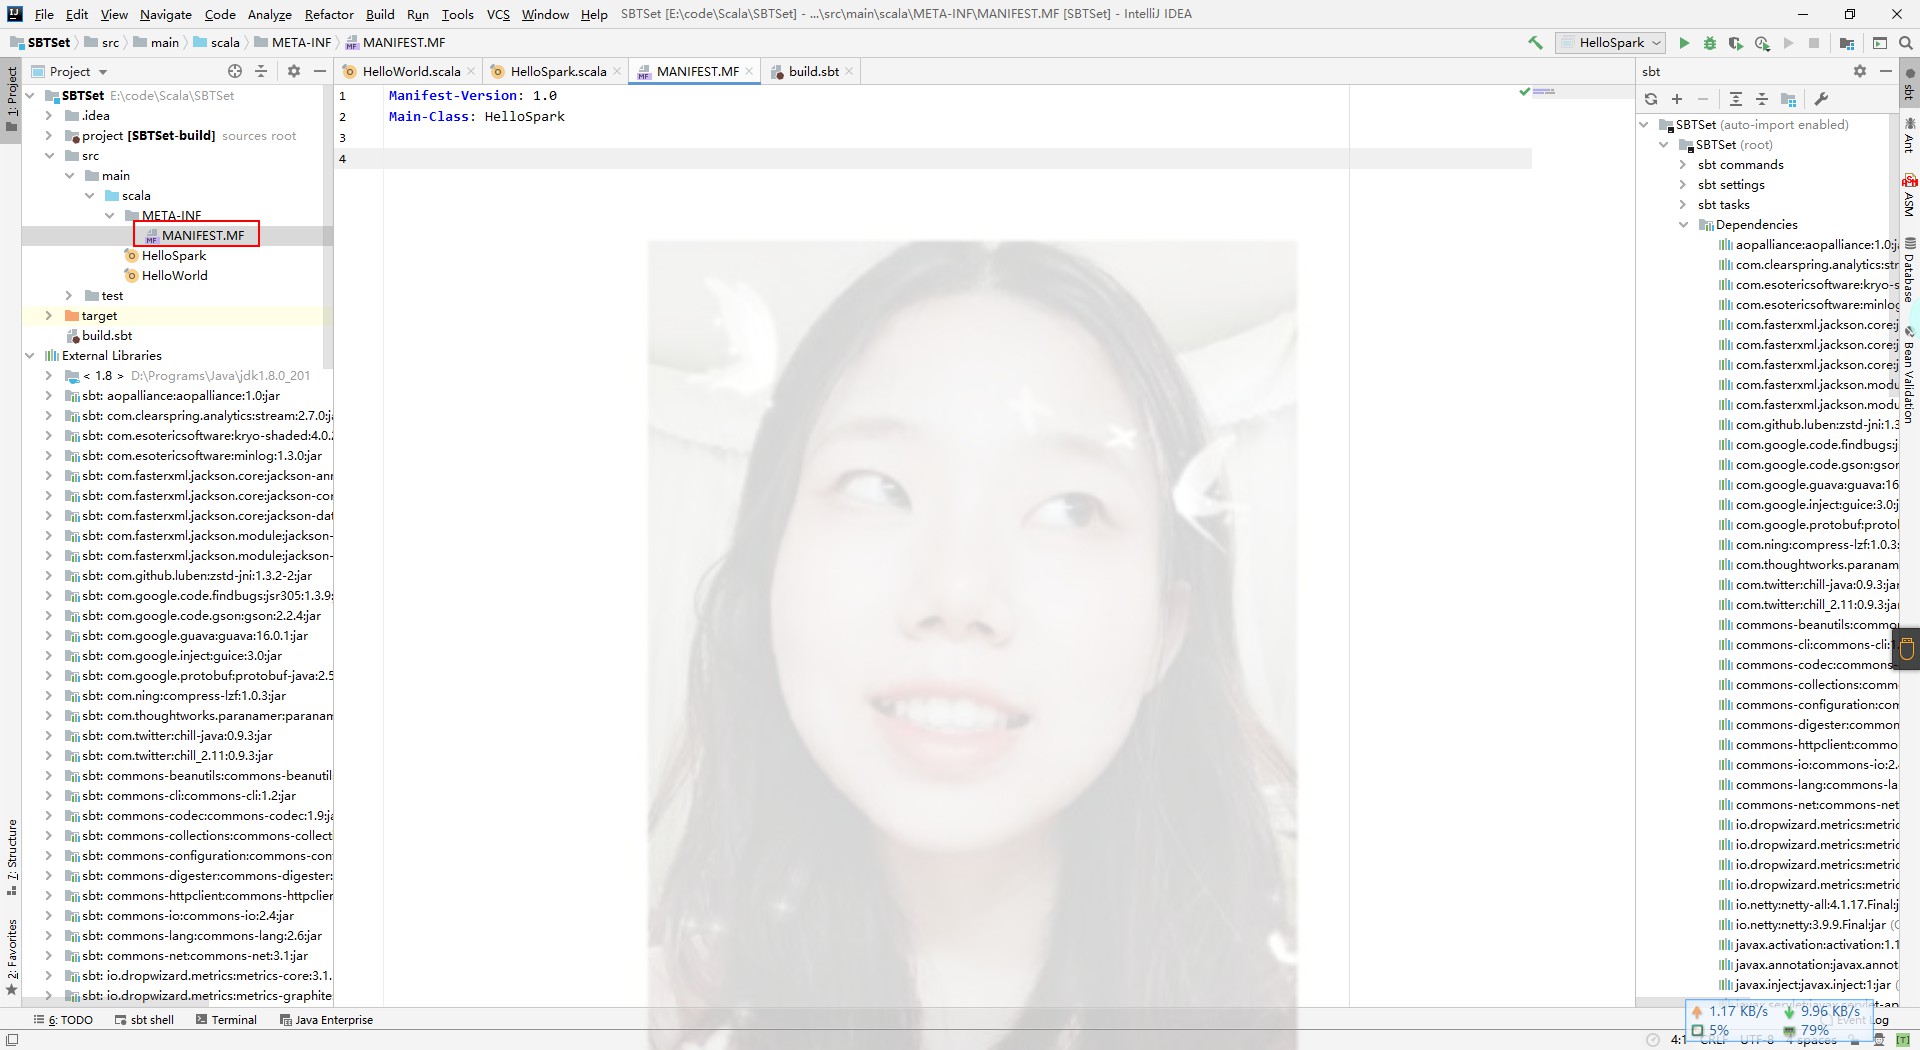Reimport all sbt projects with refresh icon

tap(1652, 99)
